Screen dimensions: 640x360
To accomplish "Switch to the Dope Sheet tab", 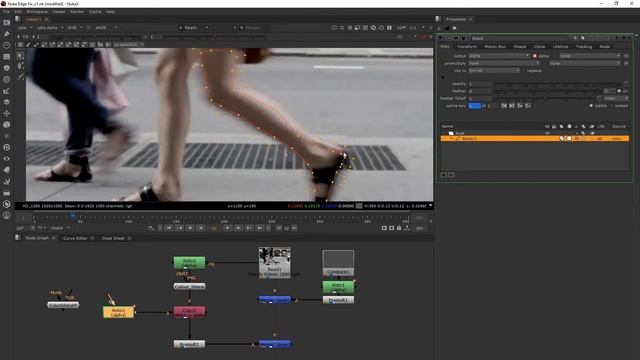I will point(113,238).
